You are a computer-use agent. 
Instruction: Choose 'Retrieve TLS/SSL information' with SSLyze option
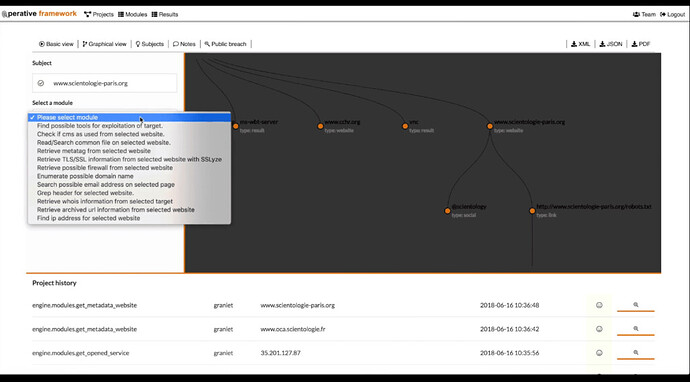129,159
